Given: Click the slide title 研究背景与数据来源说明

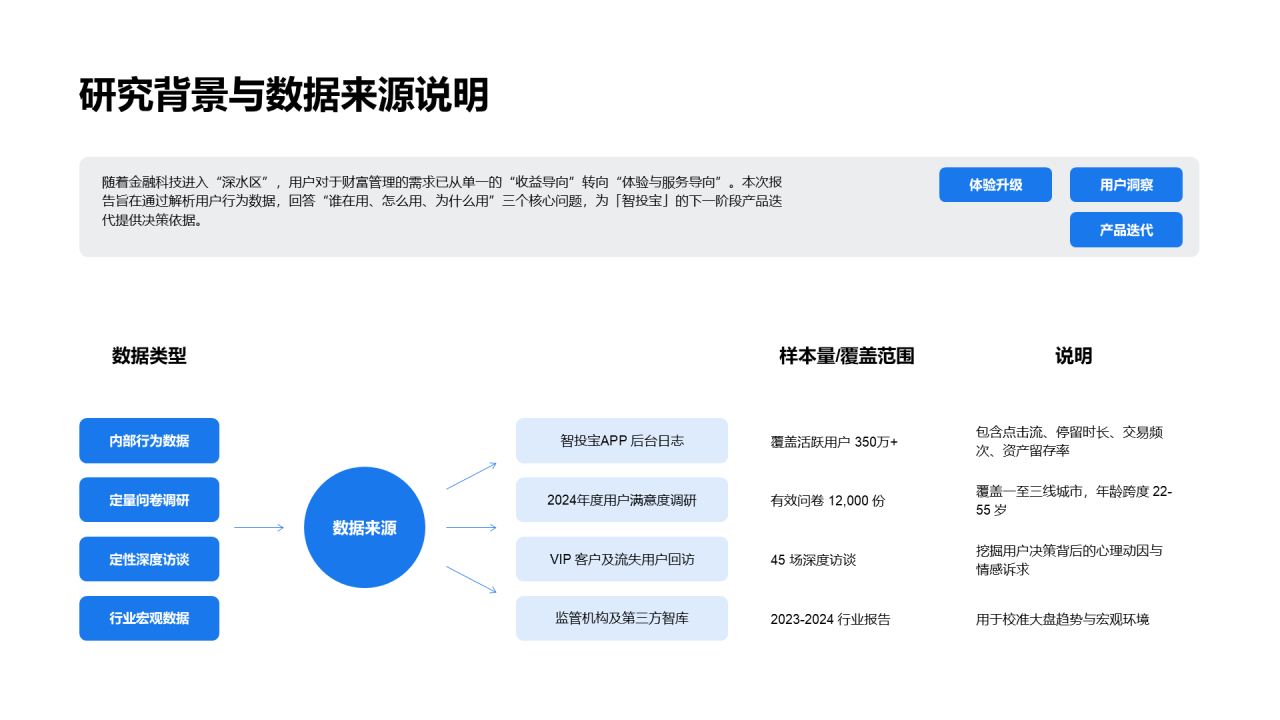Looking at the screenshot, I should (x=284, y=96).
